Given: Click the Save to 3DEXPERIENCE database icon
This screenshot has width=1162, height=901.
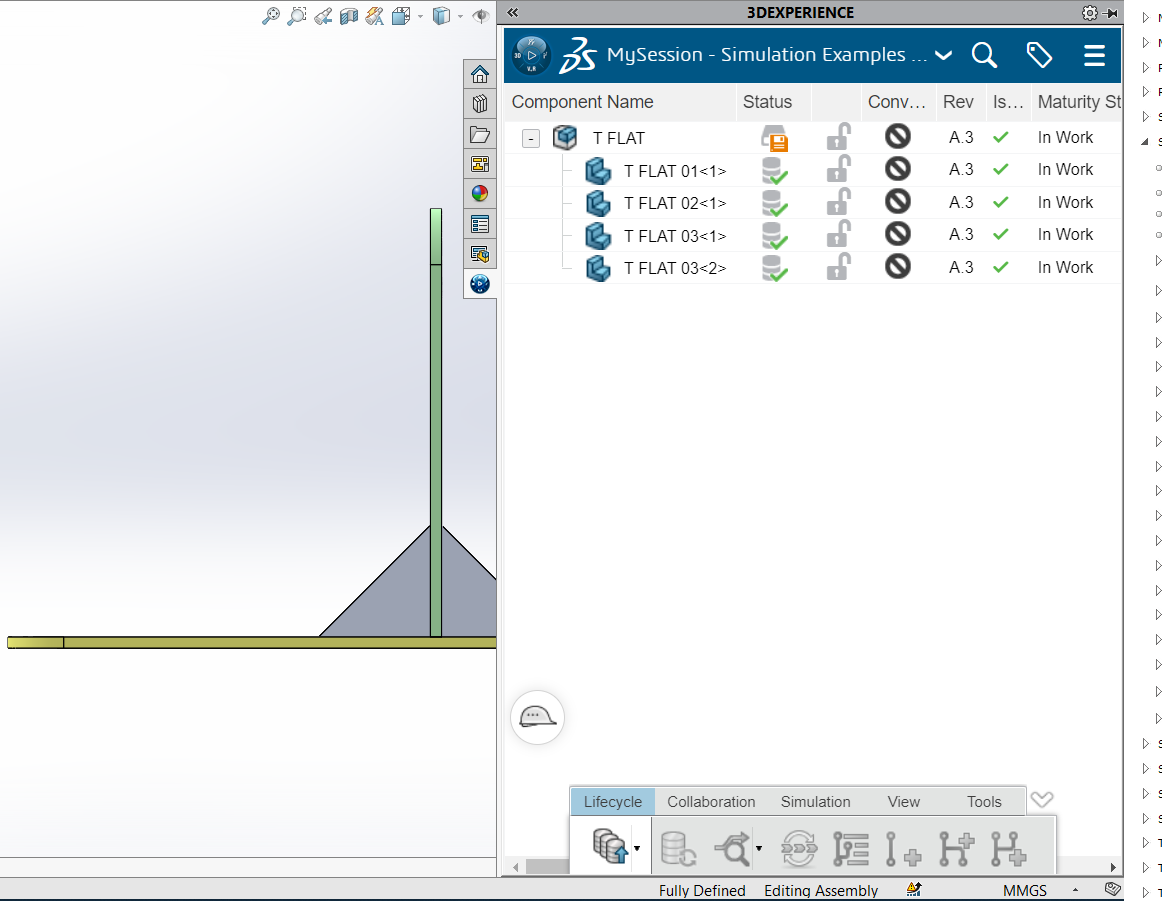Looking at the screenshot, I should pos(611,847).
